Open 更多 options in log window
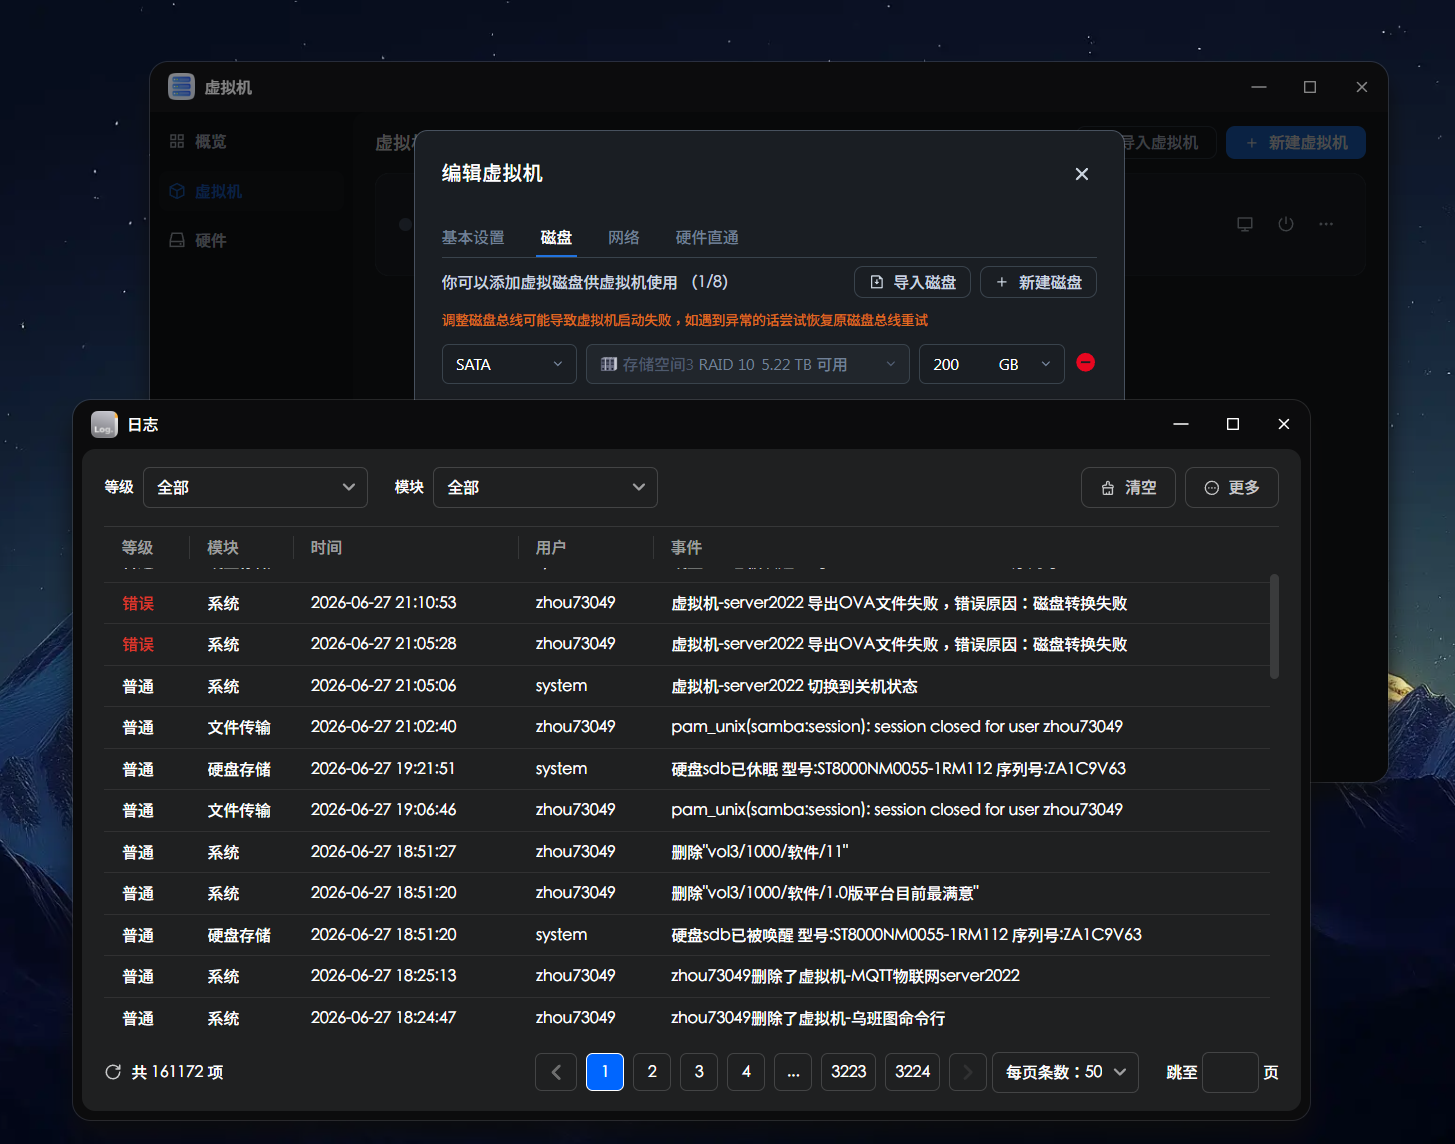 1232,488
